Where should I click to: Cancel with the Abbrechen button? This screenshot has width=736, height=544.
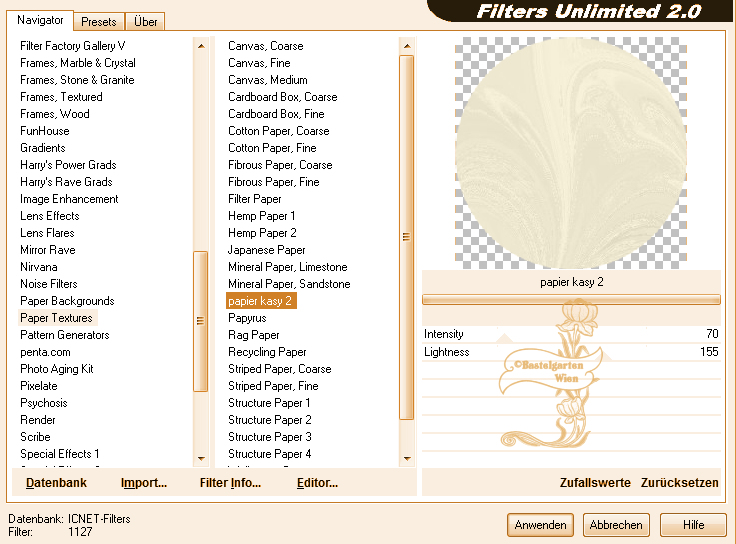pos(616,524)
